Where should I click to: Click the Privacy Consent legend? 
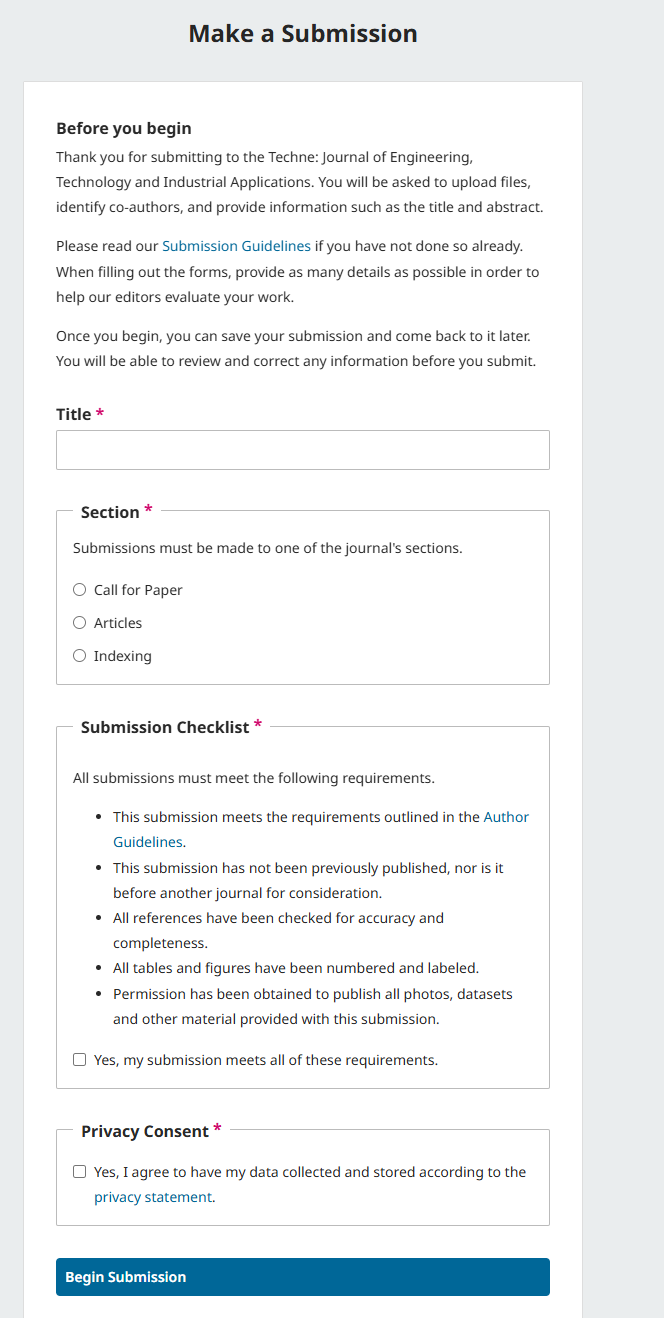click(x=145, y=1131)
